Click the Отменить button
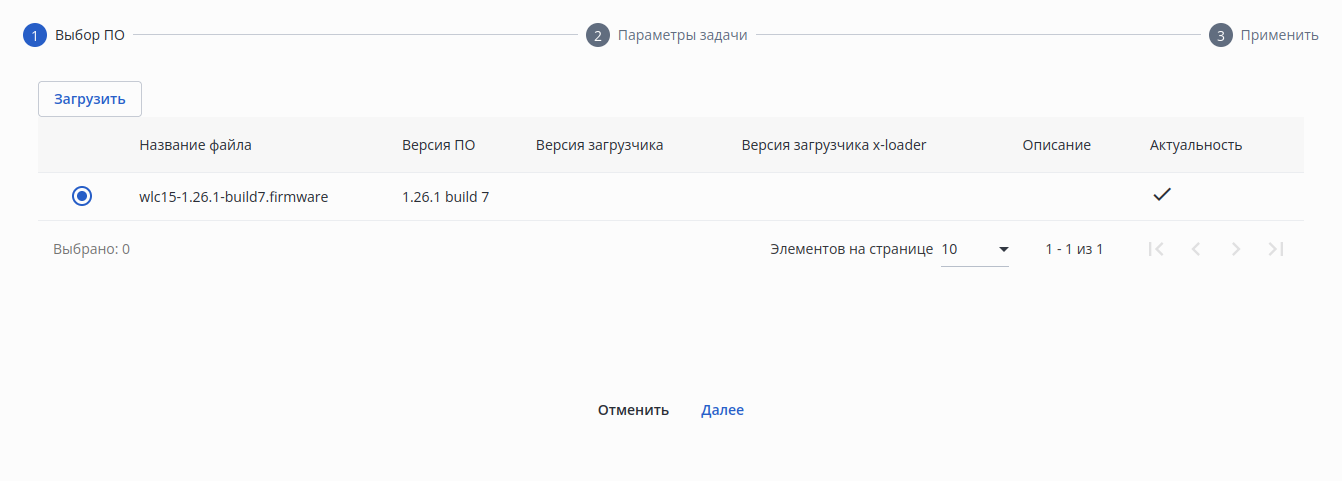 [x=633, y=410]
